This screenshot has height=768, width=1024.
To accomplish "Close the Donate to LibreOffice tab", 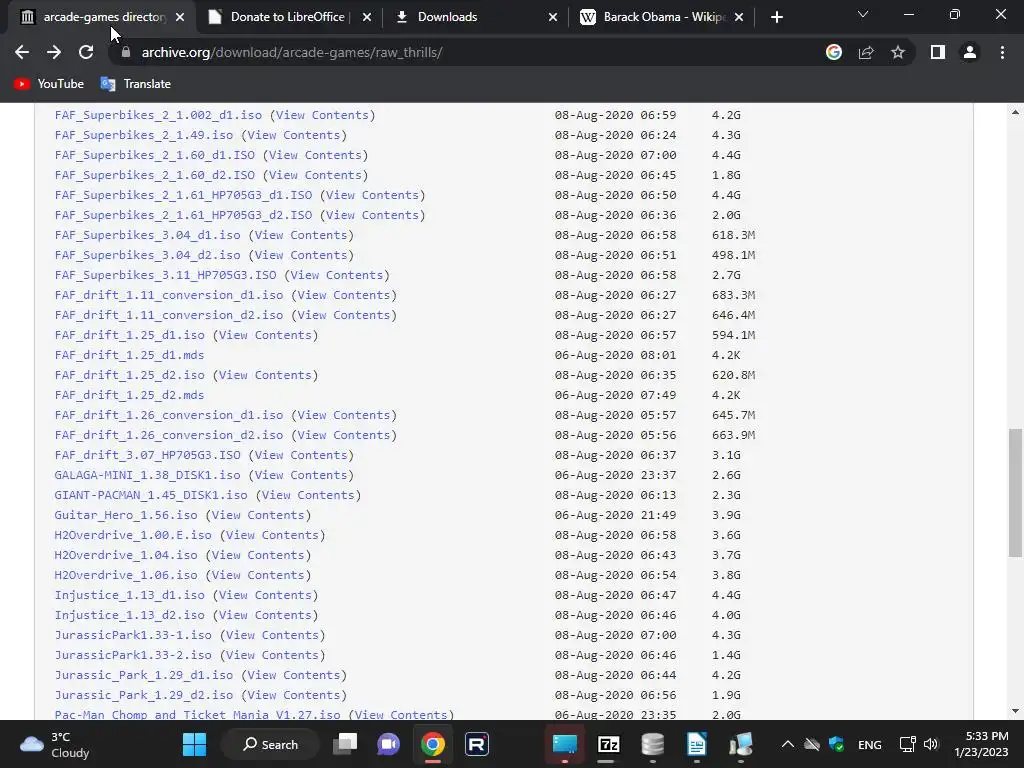I will tap(367, 17).
